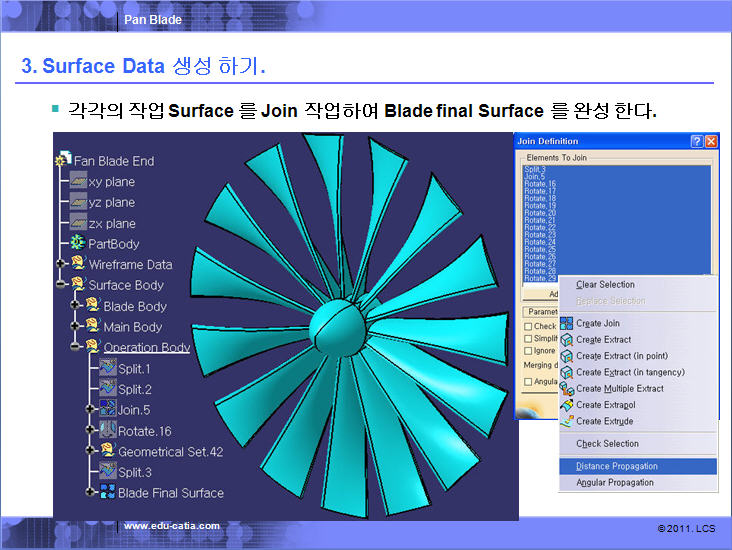Choose Distance Propagation from context menu
Screen dimensions: 732x550
point(616,466)
